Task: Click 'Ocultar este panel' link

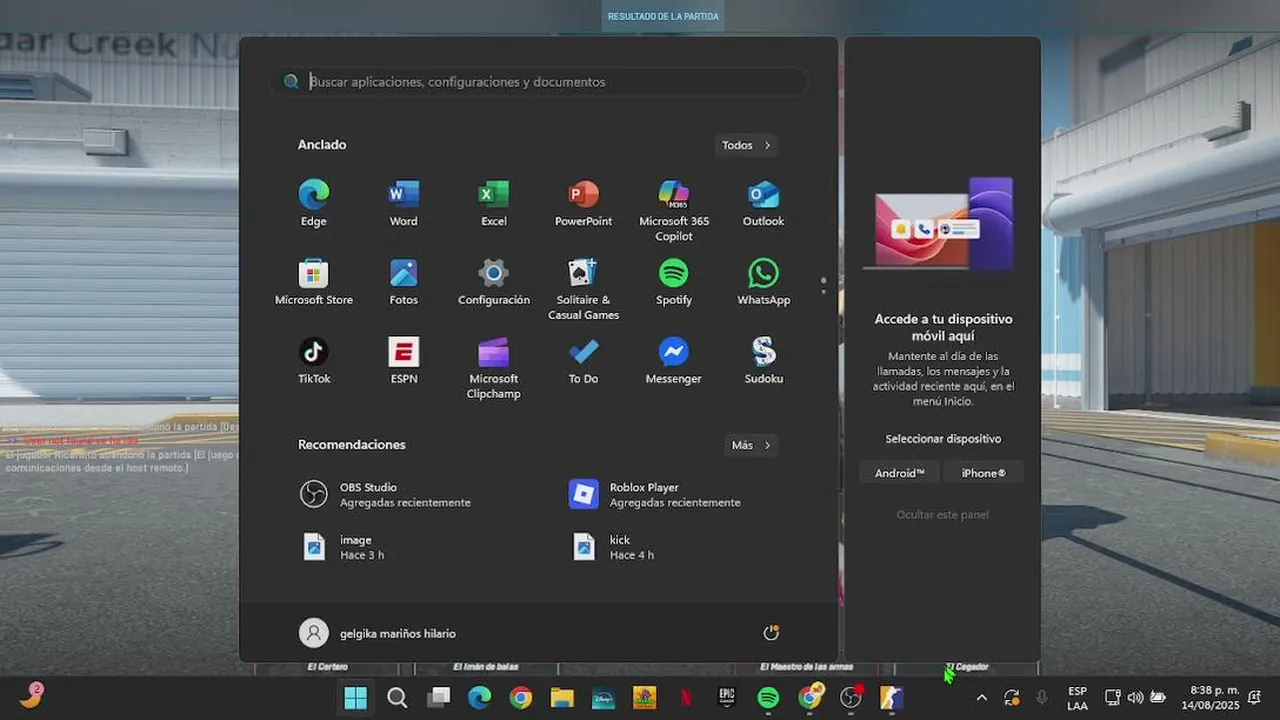Action: (942, 514)
